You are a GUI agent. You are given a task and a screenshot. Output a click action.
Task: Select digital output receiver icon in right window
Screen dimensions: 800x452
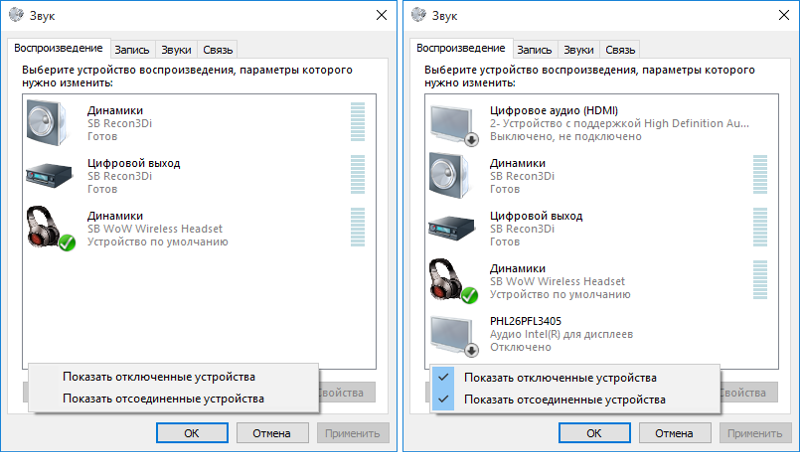pos(452,229)
